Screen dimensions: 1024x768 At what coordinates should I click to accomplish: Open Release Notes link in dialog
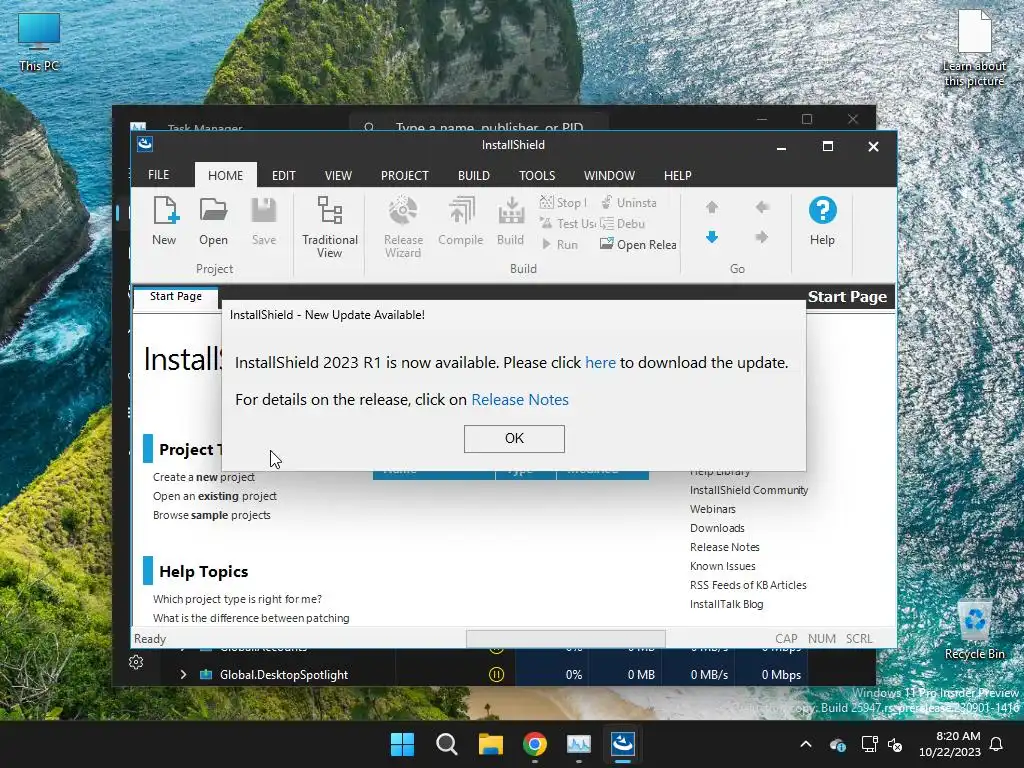click(520, 400)
